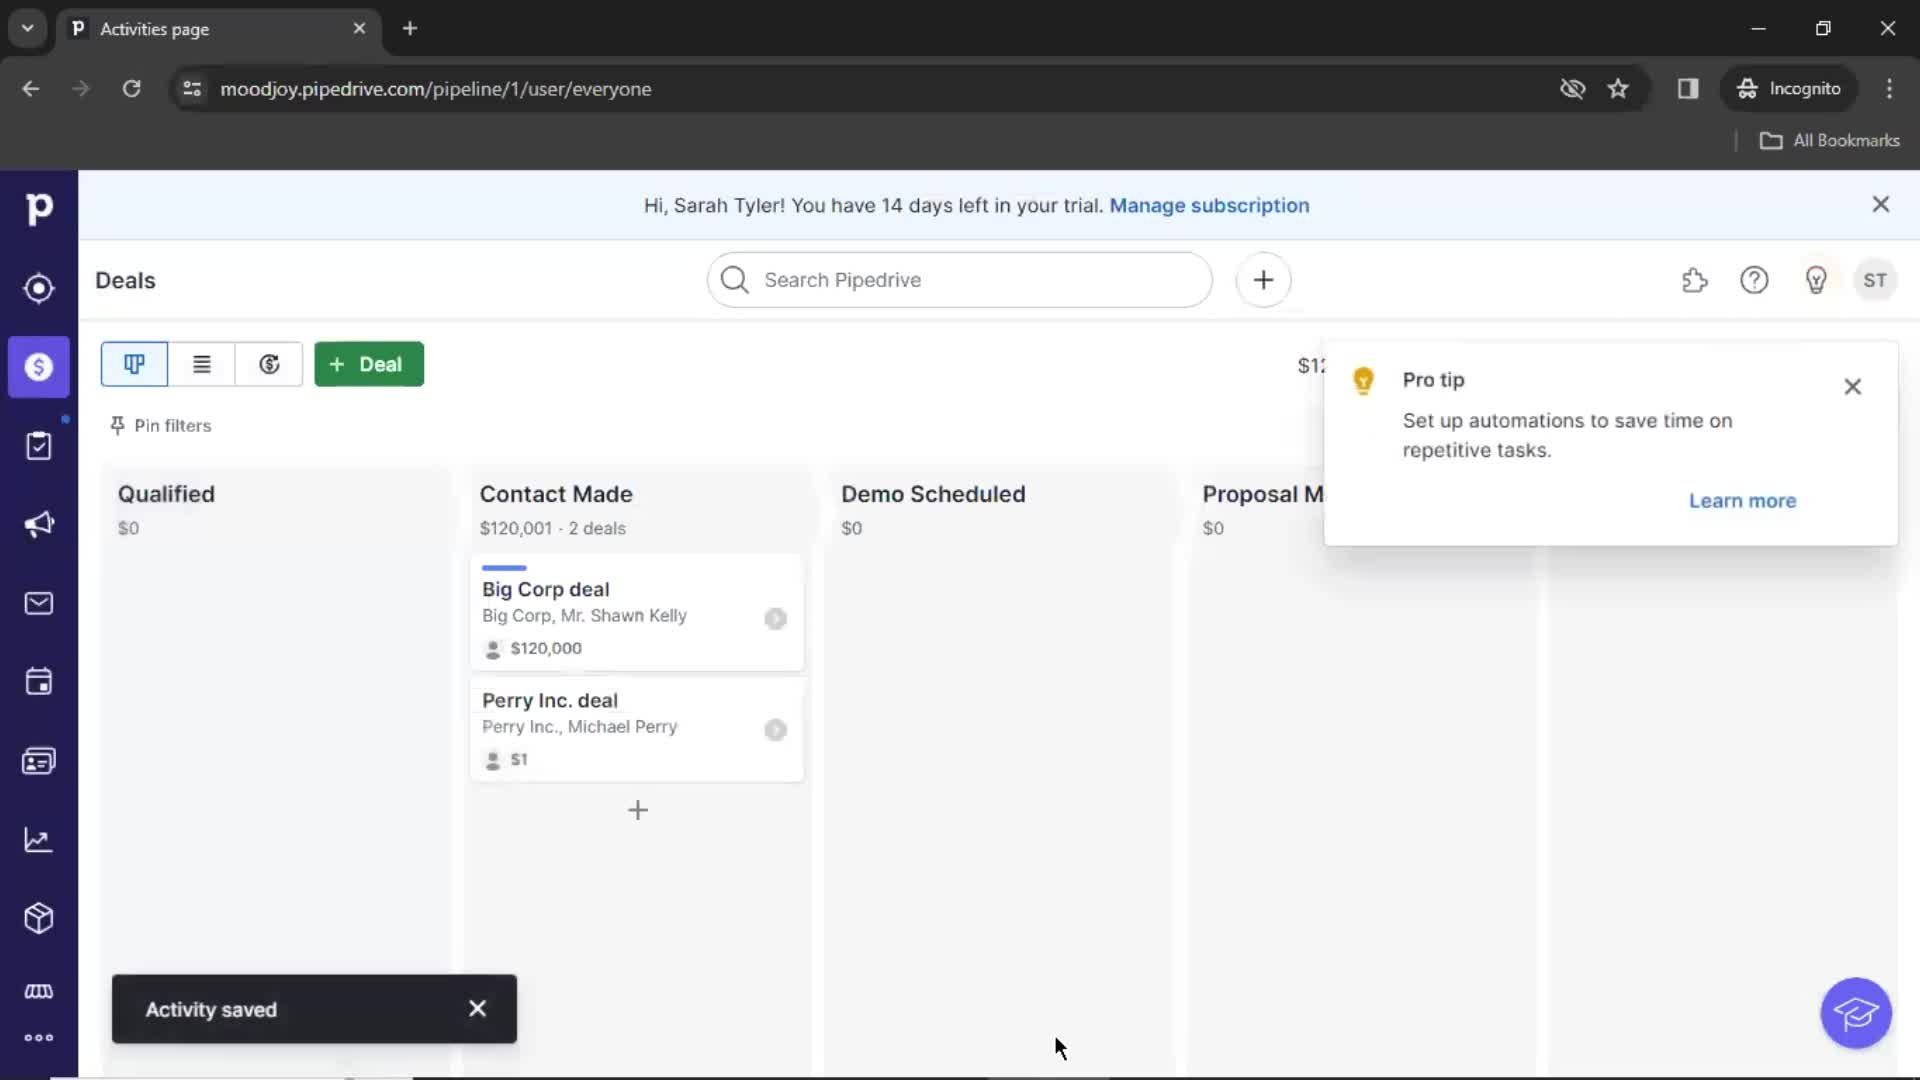
Task: Switch to pipeline kanban view
Action: click(x=134, y=364)
